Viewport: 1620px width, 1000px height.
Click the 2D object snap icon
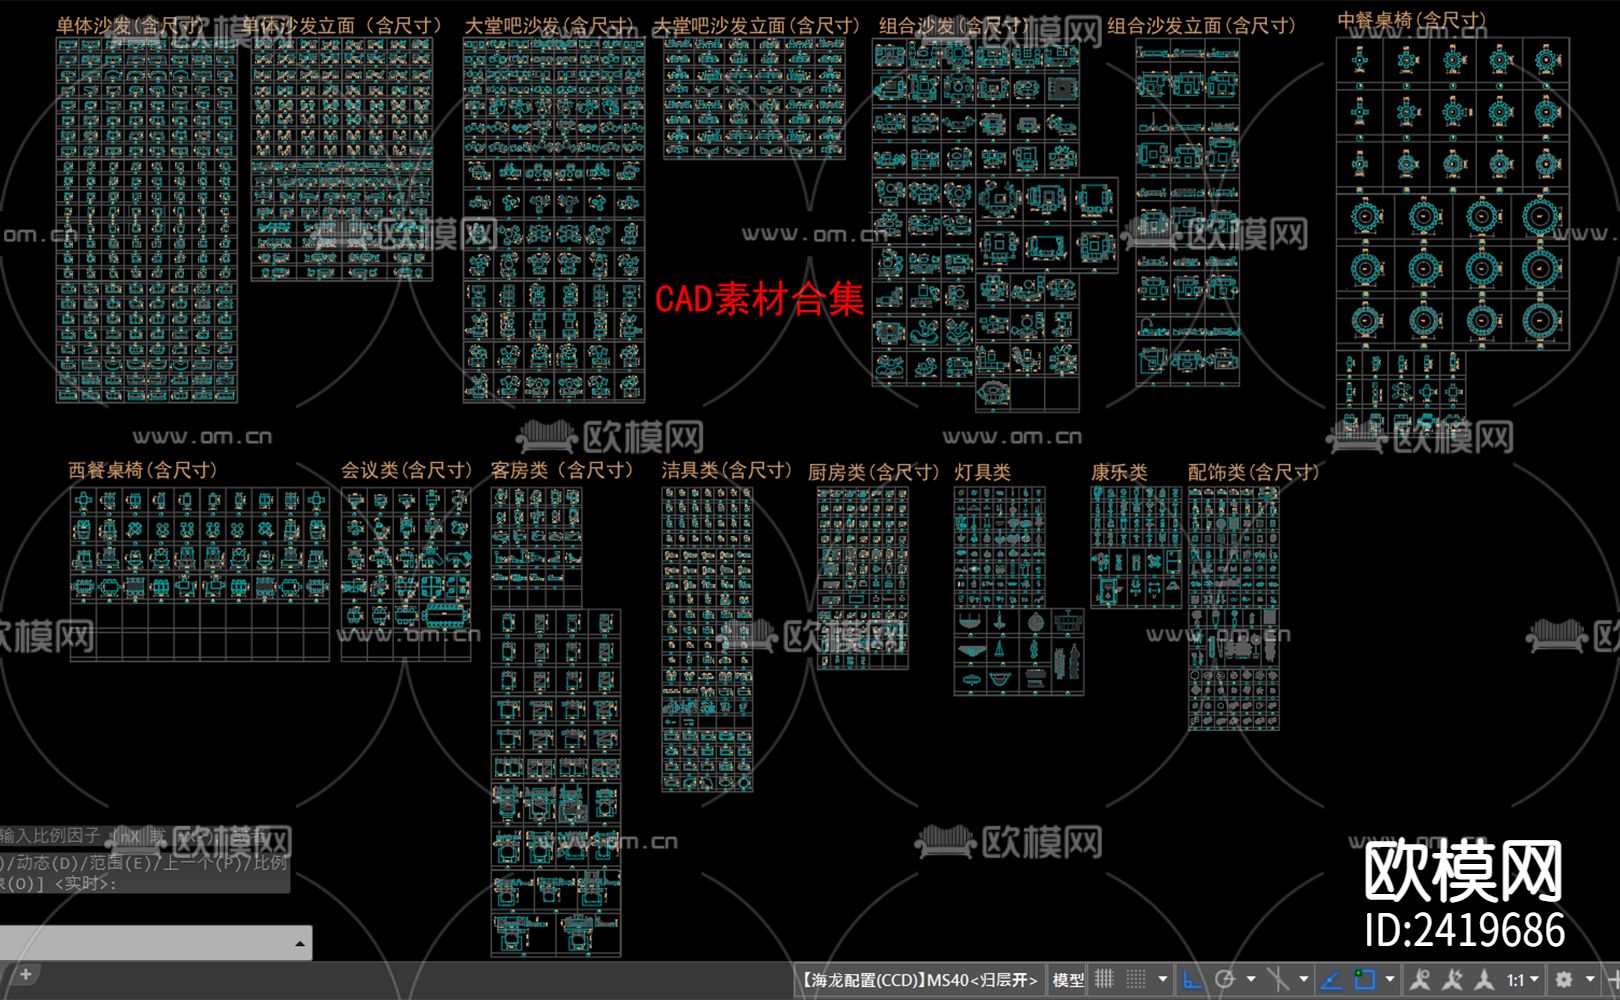[x=1365, y=979]
